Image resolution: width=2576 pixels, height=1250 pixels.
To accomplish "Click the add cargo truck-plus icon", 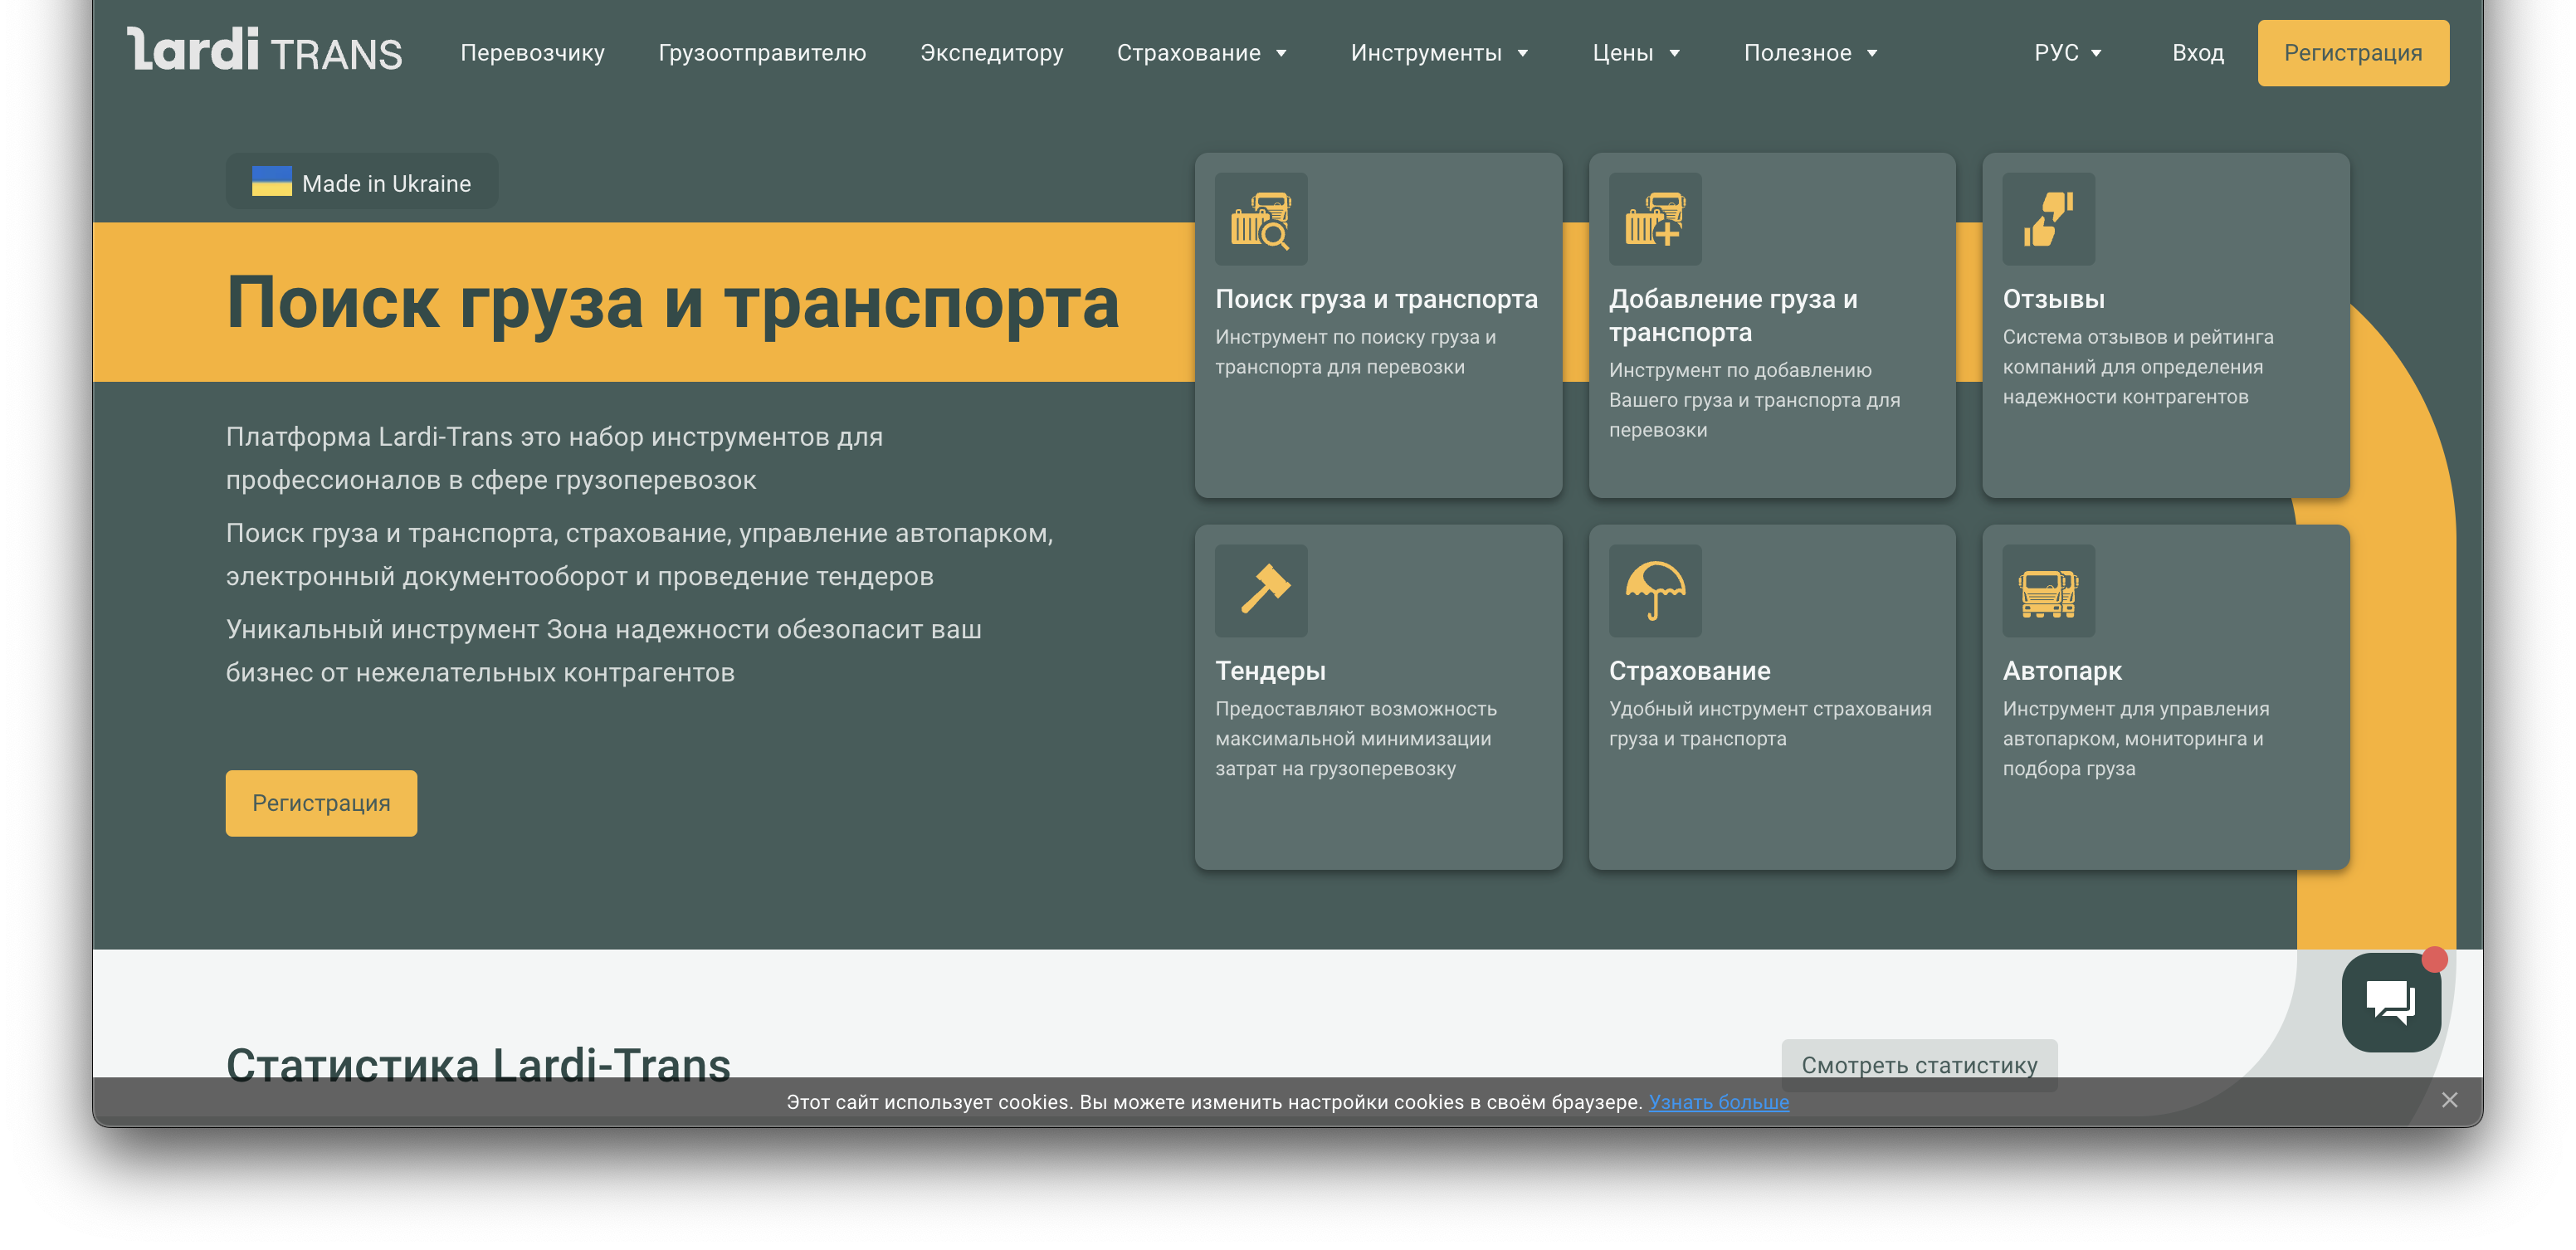I will coord(1655,219).
